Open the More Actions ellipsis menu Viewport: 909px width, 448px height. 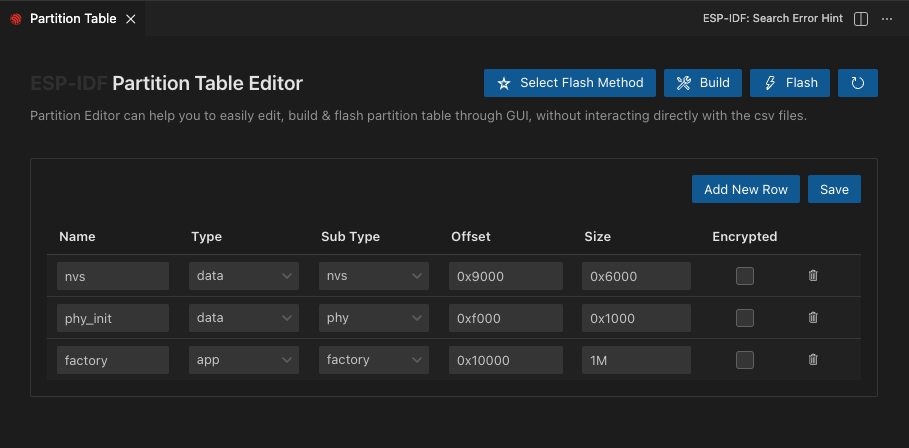click(886, 19)
